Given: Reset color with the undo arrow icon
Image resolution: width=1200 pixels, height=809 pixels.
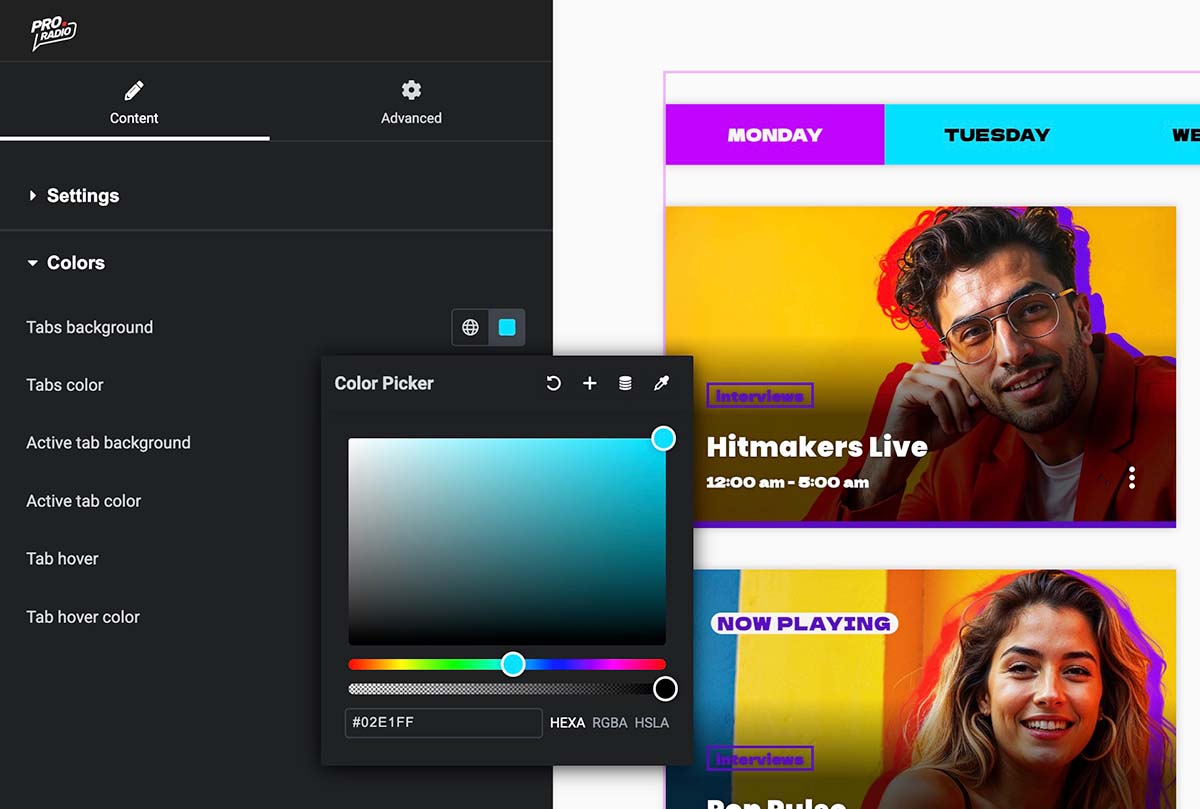Looking at the screenshot, I should tap(553, 383).
